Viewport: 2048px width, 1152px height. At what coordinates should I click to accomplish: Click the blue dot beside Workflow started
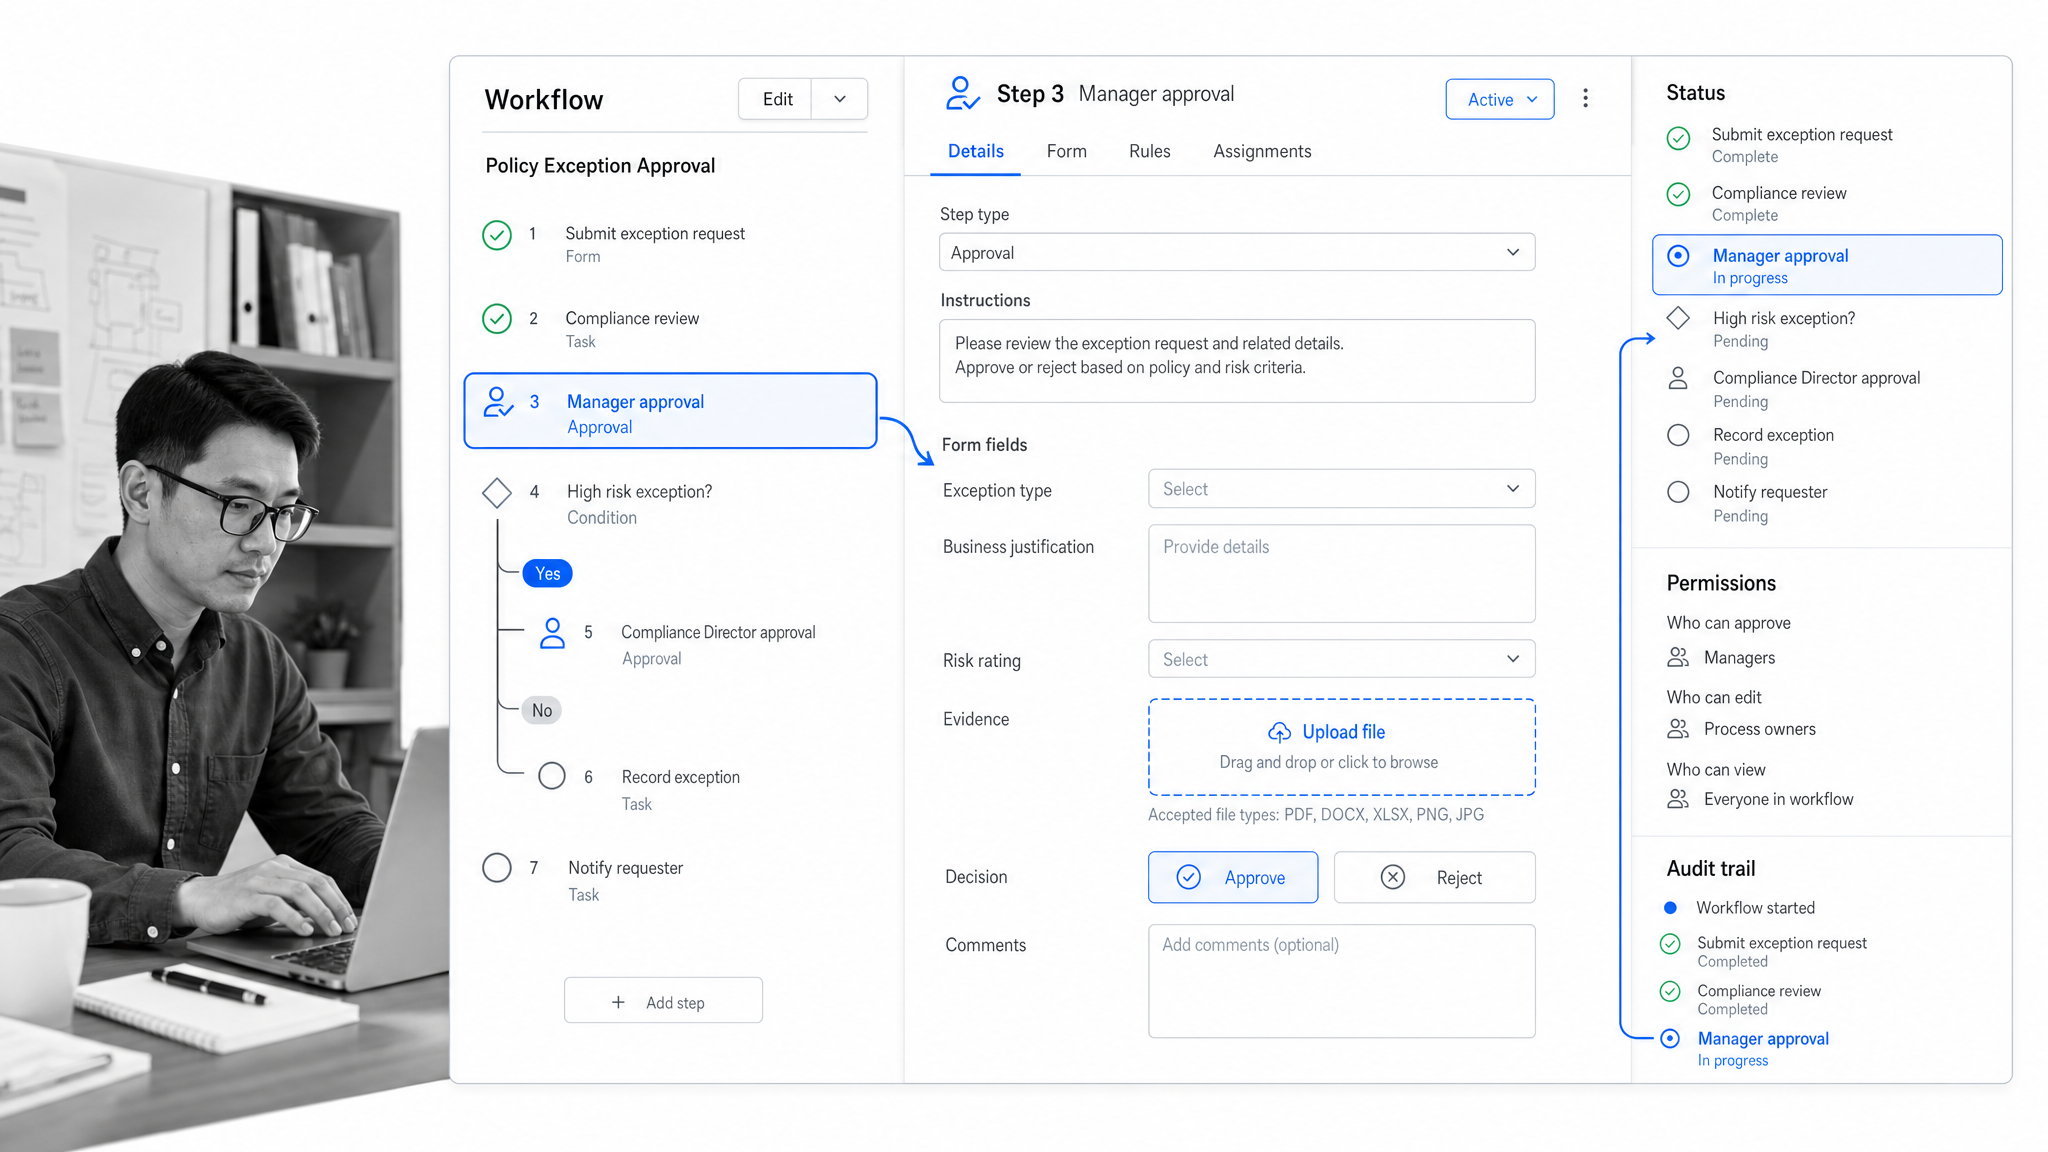click(1670, 908)
